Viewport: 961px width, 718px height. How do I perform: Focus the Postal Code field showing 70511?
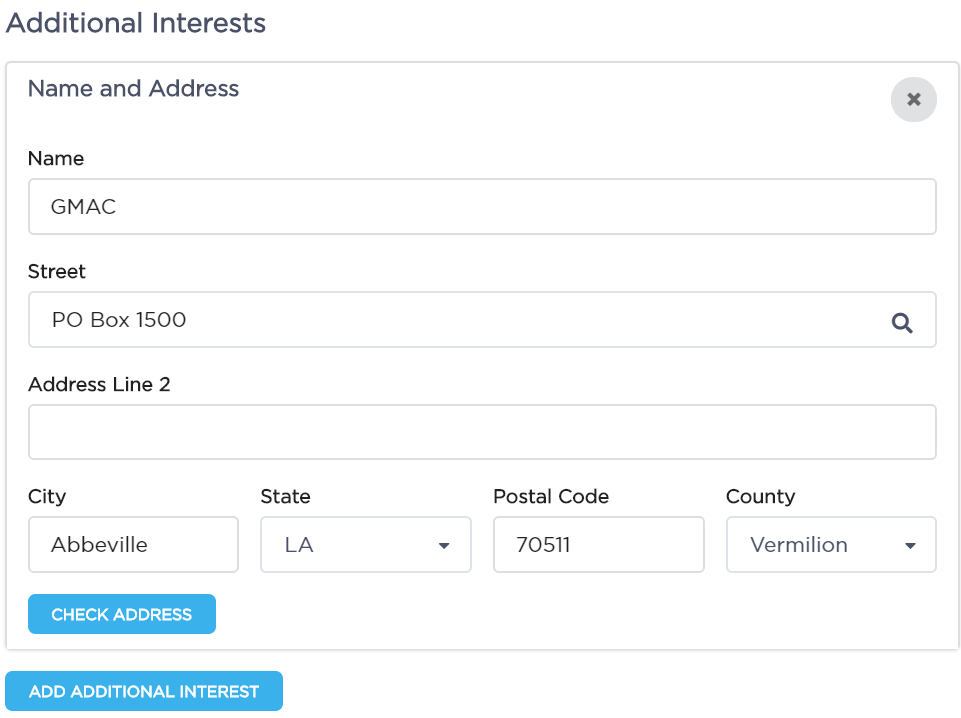(599, 545)
